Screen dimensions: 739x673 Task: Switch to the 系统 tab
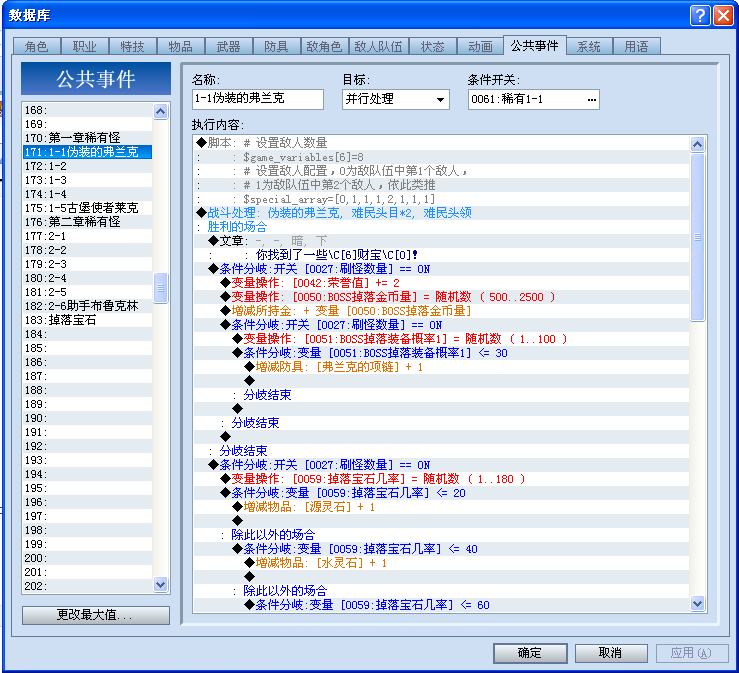(589, 46)
